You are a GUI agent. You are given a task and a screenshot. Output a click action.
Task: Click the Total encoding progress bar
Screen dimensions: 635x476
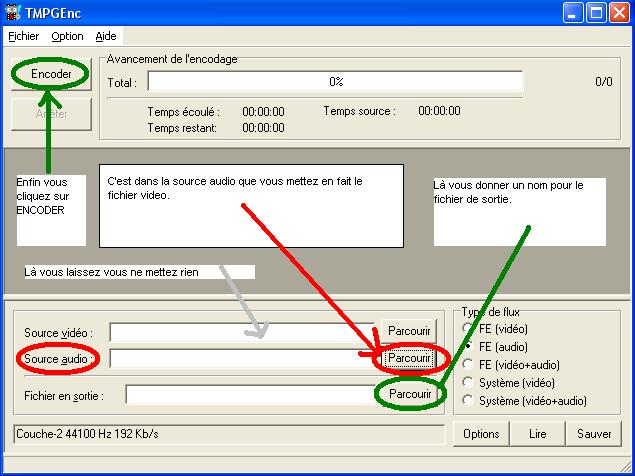335,82
